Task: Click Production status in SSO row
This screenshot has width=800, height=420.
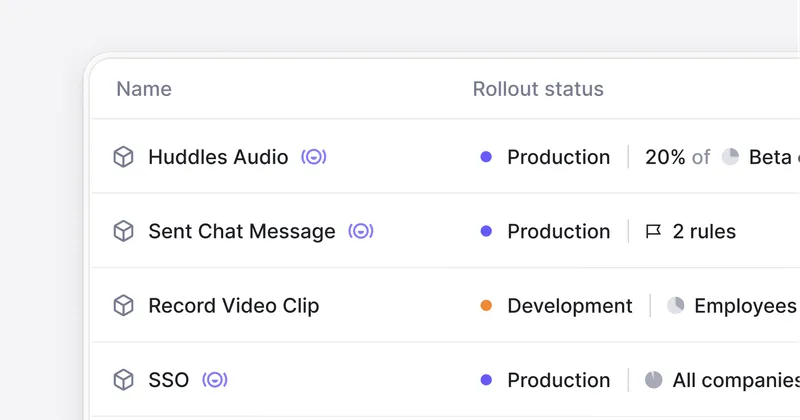Action: 559,380
